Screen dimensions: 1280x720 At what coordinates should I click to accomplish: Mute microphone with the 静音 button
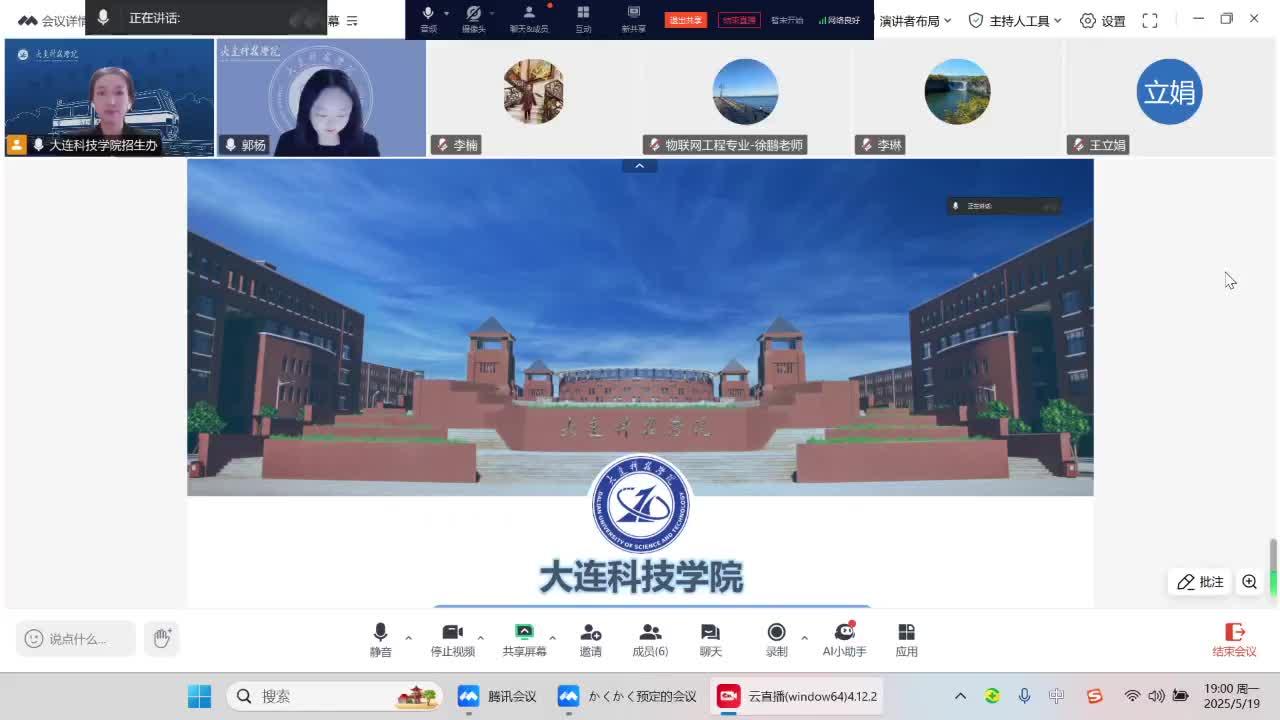380,640
